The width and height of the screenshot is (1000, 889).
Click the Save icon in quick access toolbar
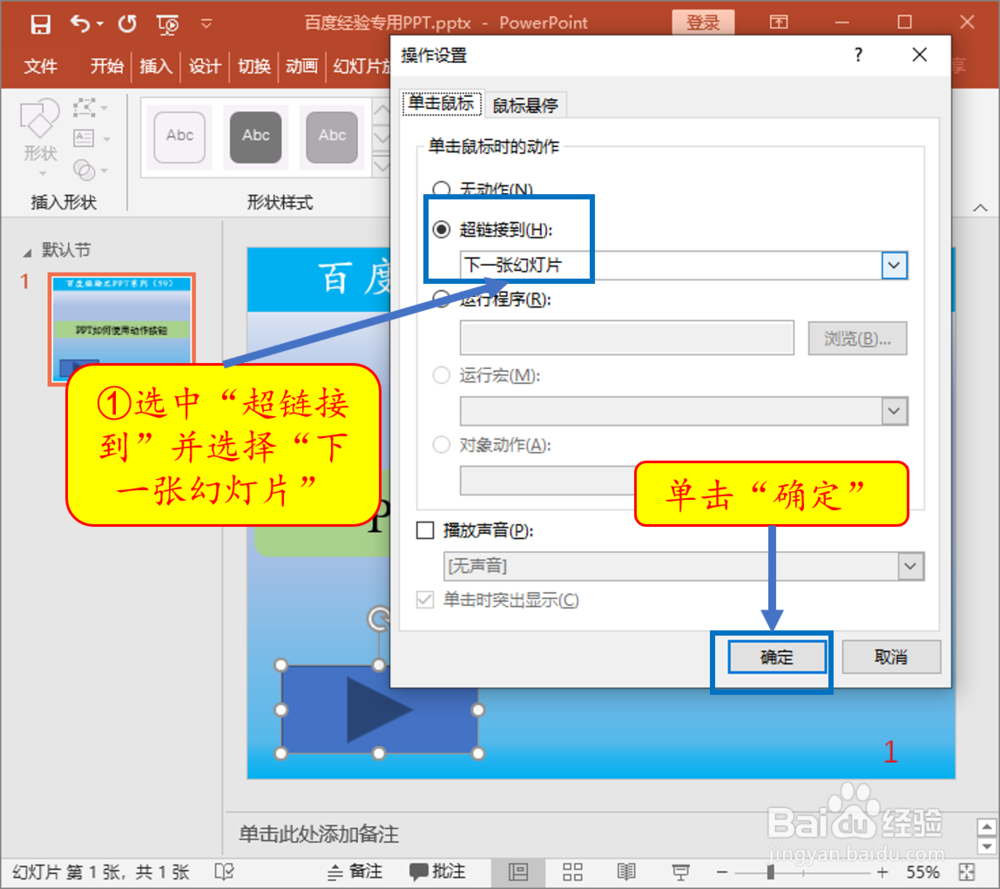click(x=40, y=24)
